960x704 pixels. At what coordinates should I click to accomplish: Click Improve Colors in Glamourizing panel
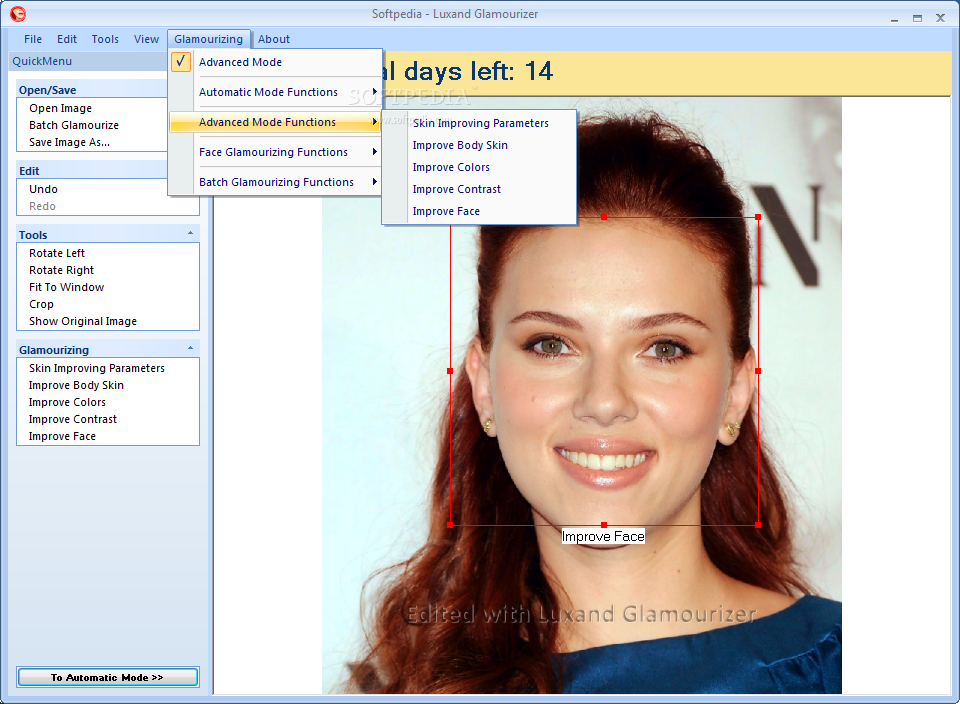(x=67, y=402)
